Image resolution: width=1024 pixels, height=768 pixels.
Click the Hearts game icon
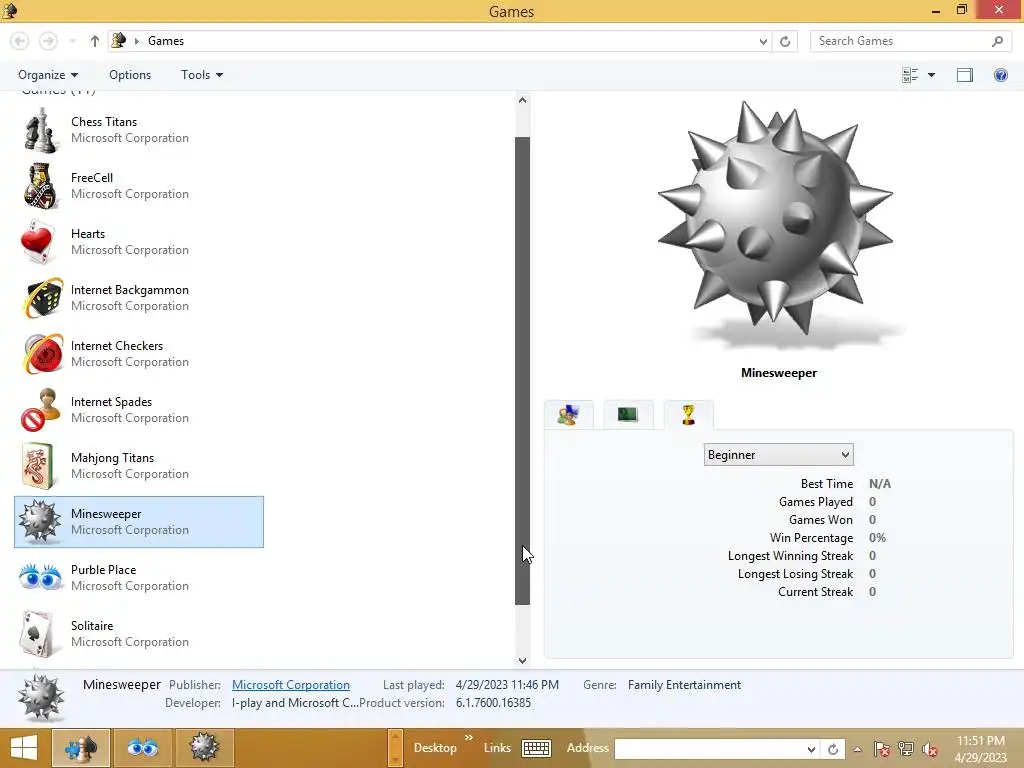[39, 242]
